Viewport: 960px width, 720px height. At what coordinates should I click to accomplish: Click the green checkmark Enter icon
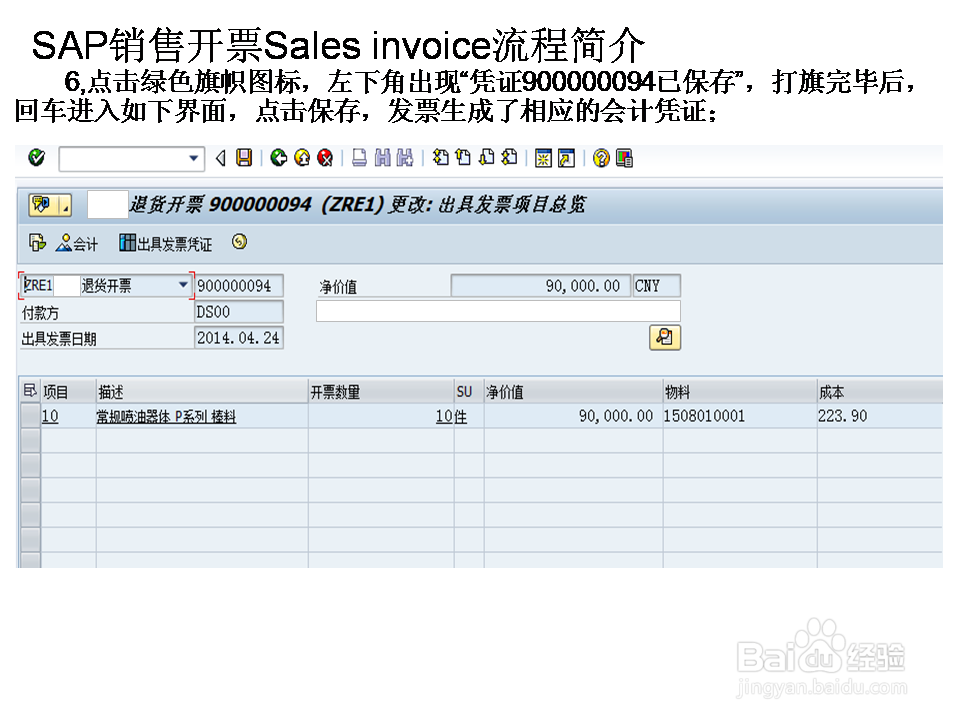coord(36,158)
